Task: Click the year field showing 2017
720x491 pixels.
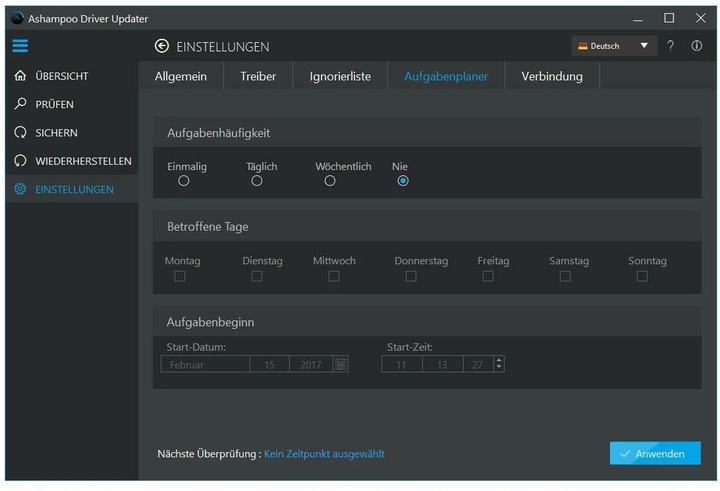Action: [311, 364]
